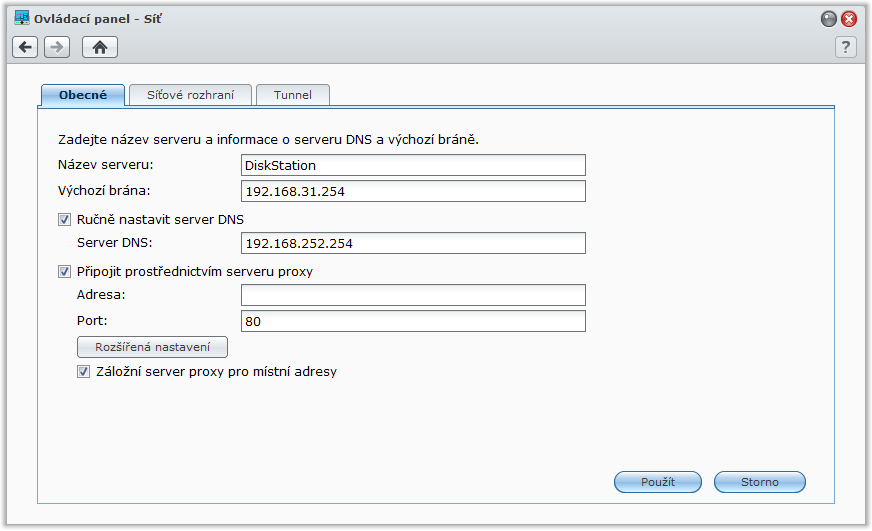This screenshot has width=872, height=531.
Task: Click the instruction text Zadejte název serveru
Action: point(268,140)
